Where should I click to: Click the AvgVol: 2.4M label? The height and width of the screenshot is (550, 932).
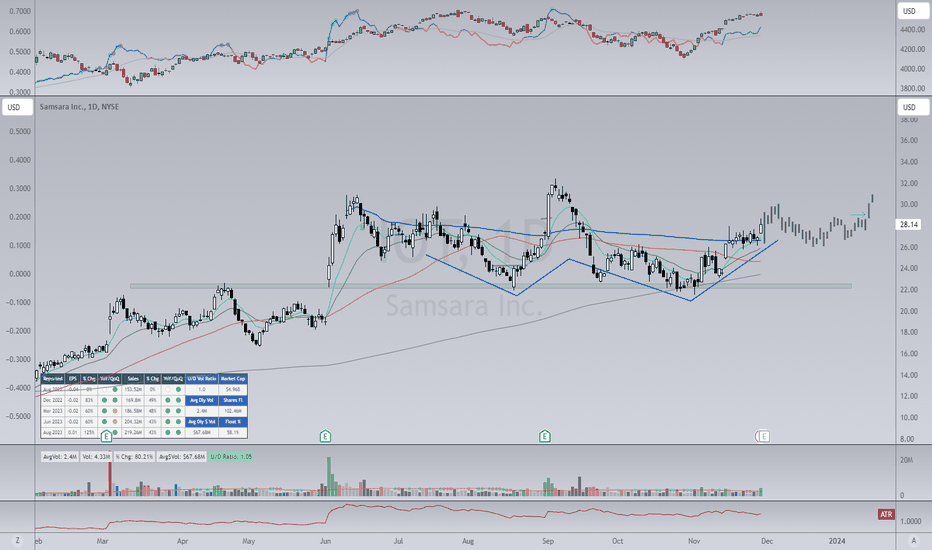point(59,457)
